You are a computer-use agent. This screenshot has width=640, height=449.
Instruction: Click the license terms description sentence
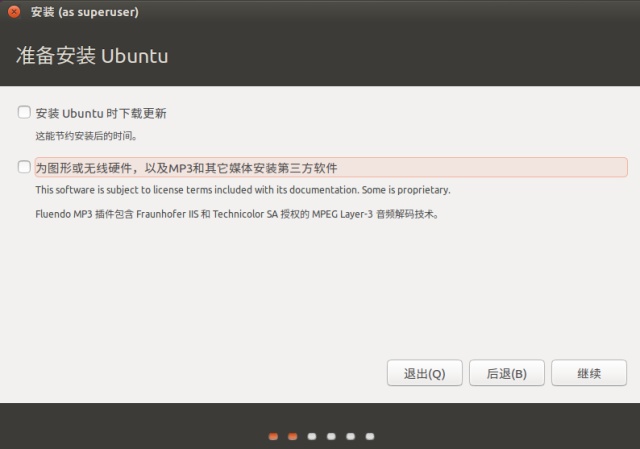243,190
